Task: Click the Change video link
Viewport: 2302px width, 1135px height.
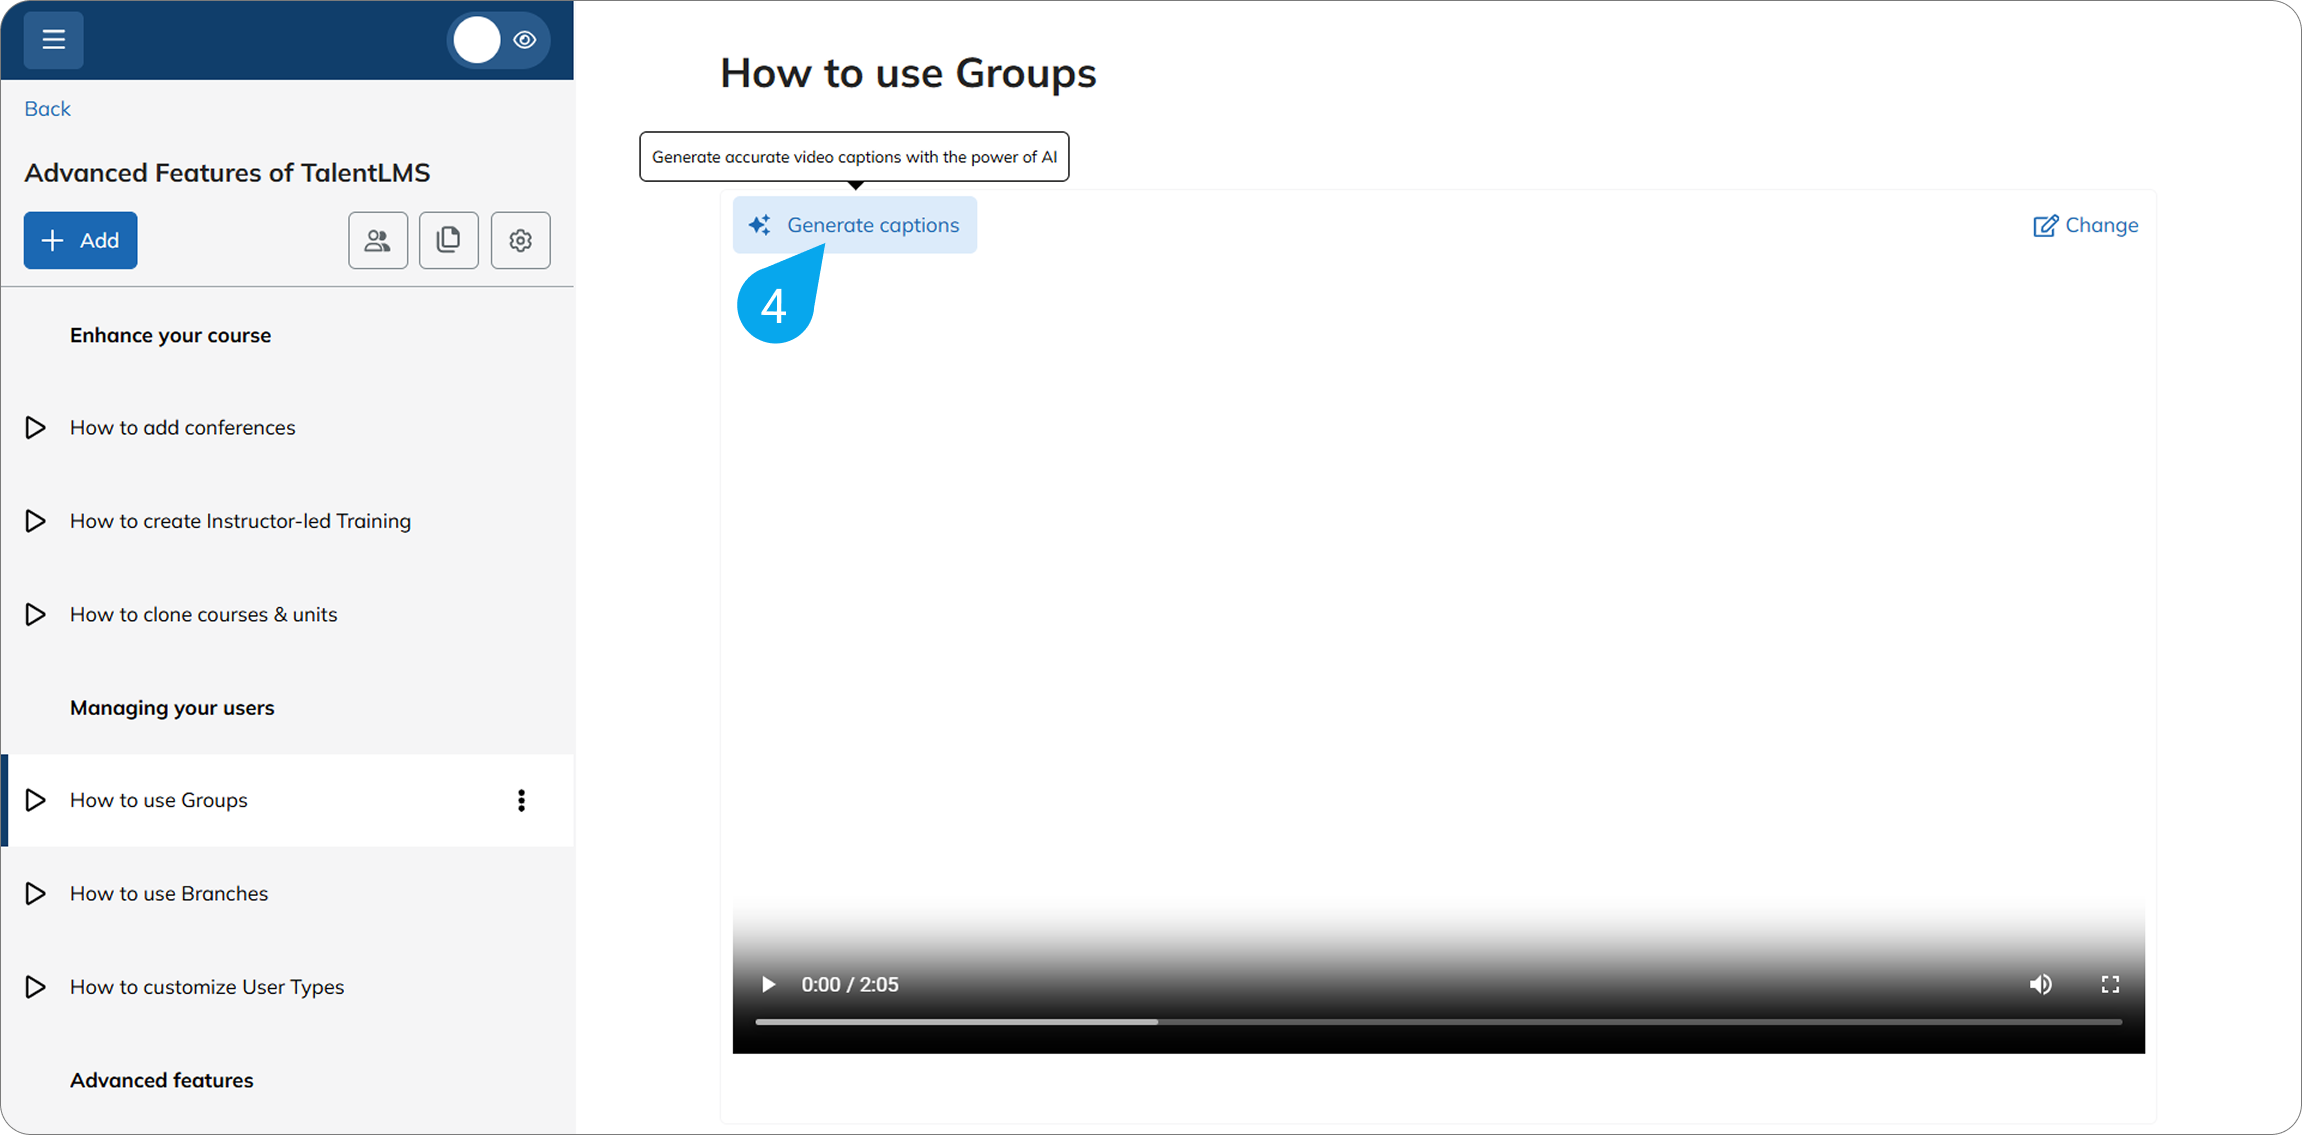Action: click(2085, 225)
